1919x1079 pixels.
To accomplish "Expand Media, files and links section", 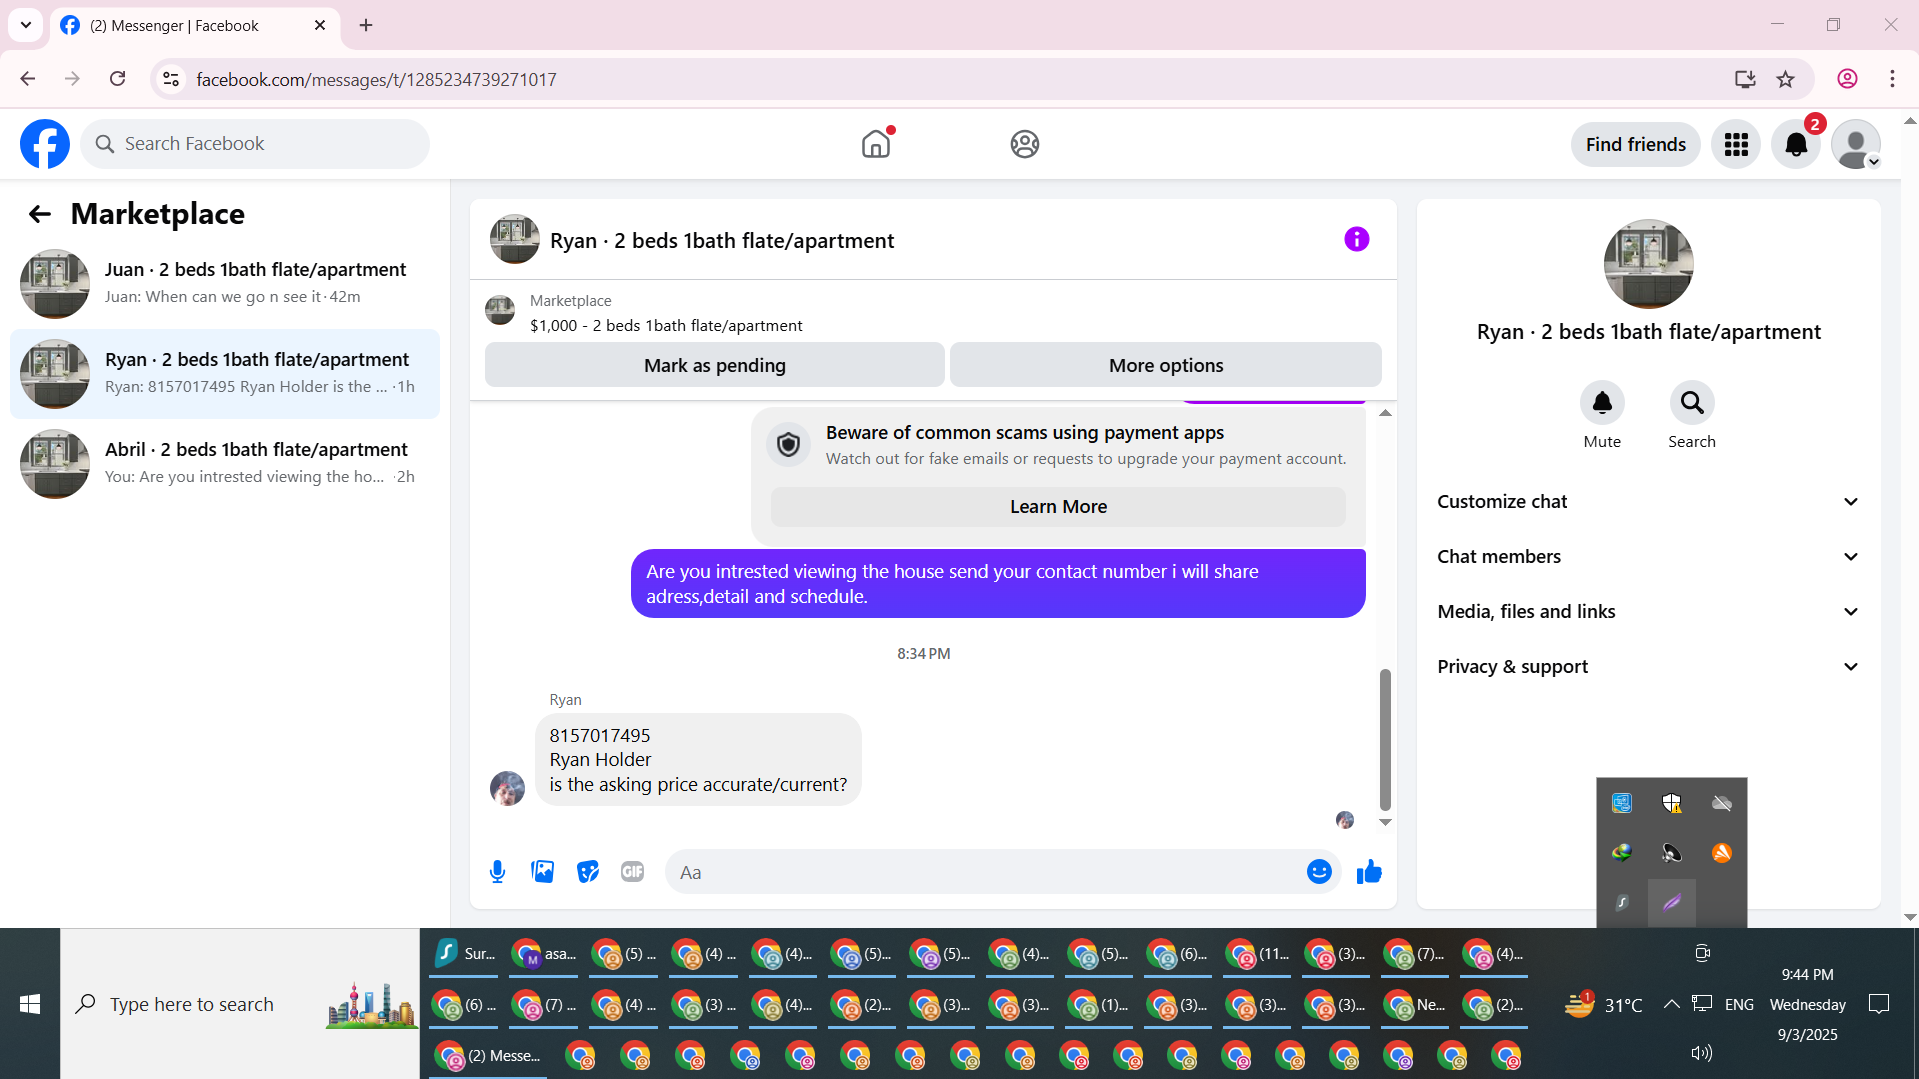I will click(x=1649, y=612).
